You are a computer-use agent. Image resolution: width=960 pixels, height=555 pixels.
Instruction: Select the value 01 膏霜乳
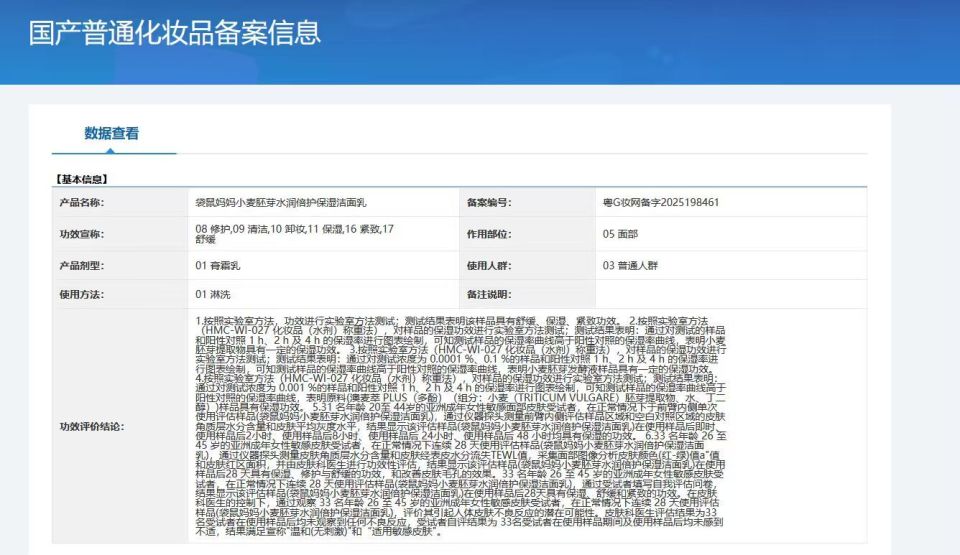point(218,265)
